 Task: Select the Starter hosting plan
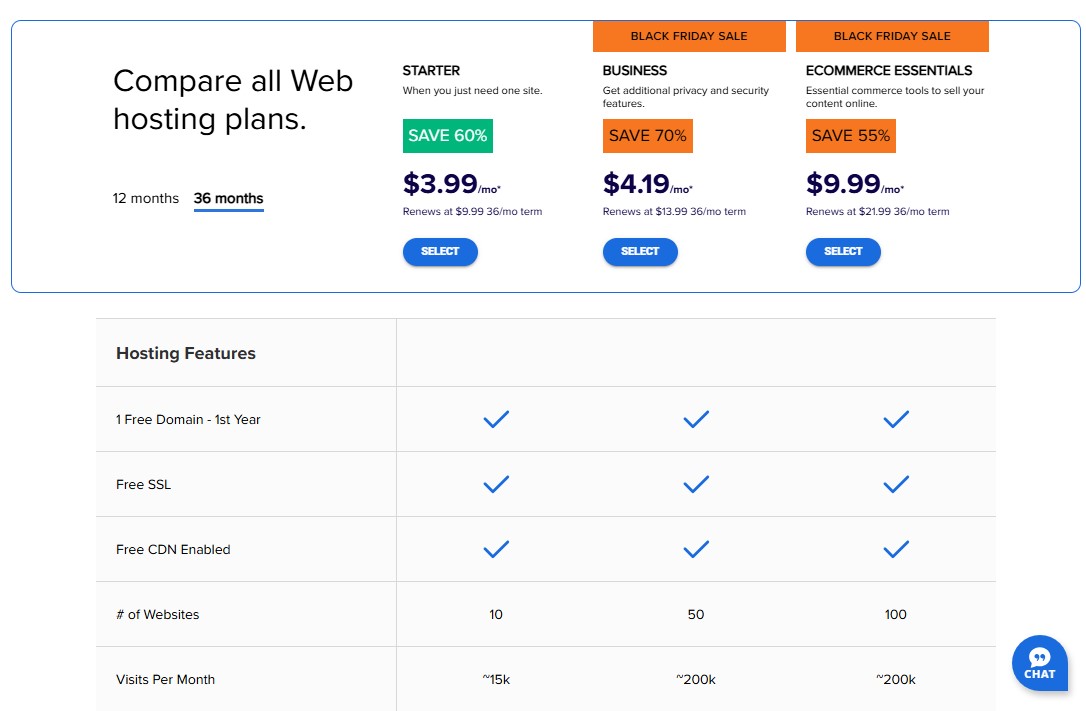(440, 252)
